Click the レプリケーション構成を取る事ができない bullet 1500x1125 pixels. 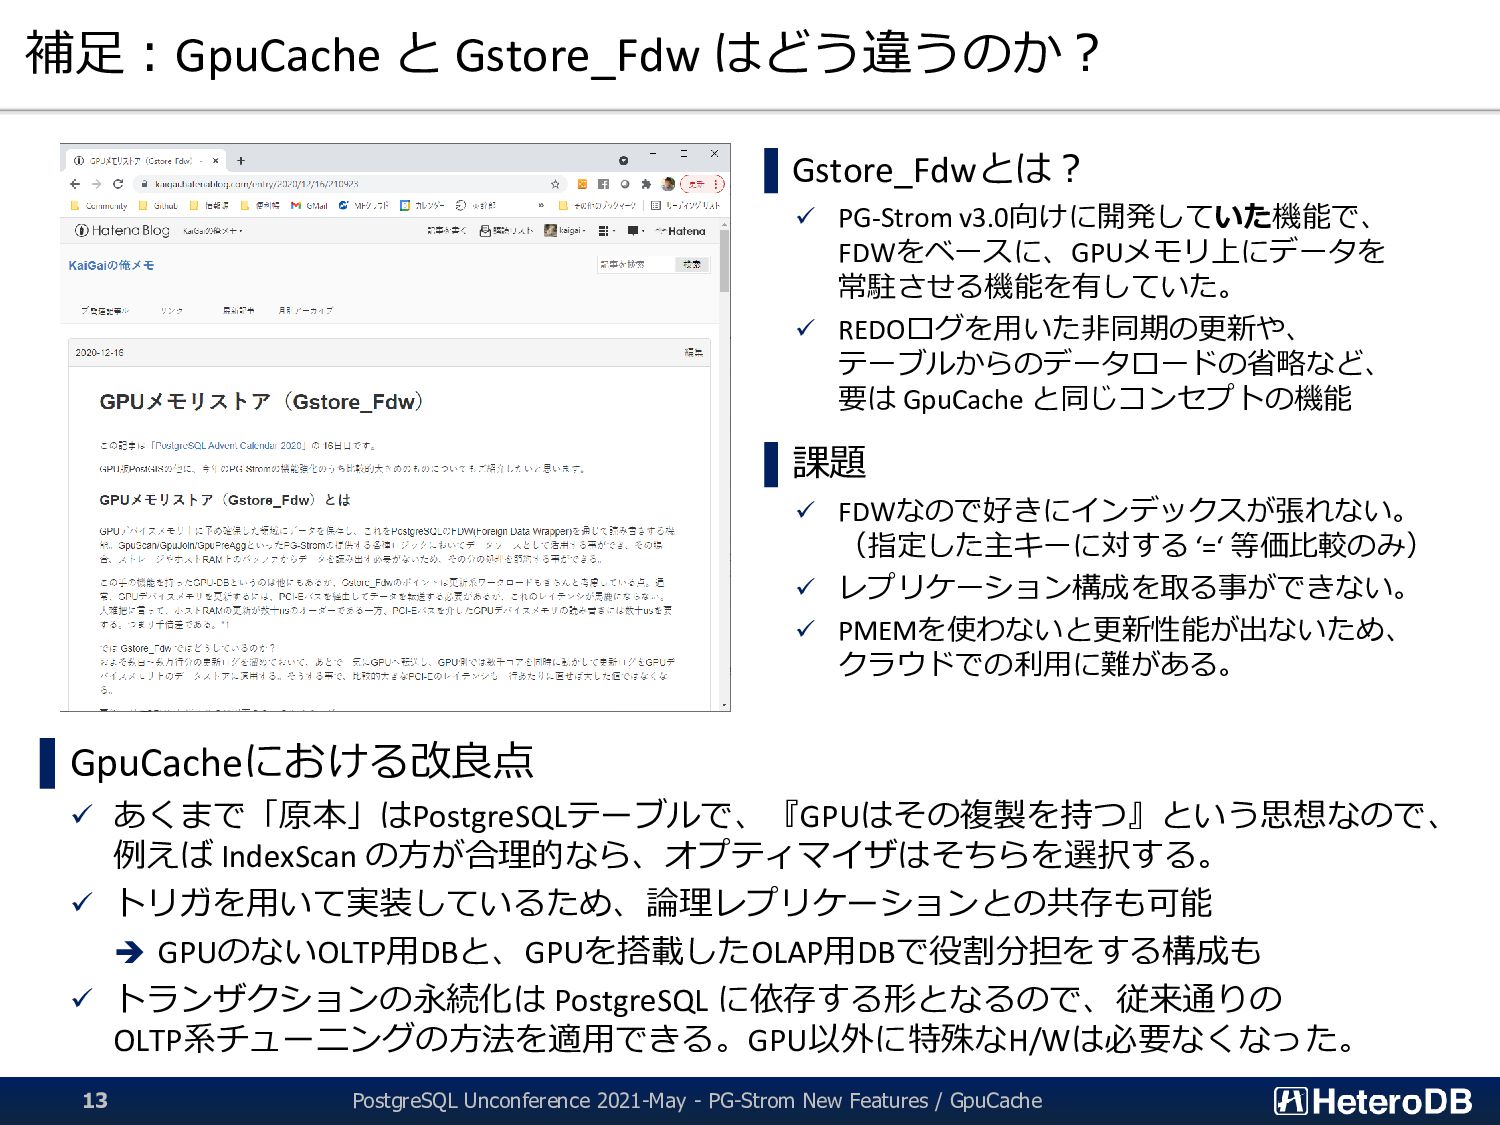pyautogui.click(x=1123, y=587)
